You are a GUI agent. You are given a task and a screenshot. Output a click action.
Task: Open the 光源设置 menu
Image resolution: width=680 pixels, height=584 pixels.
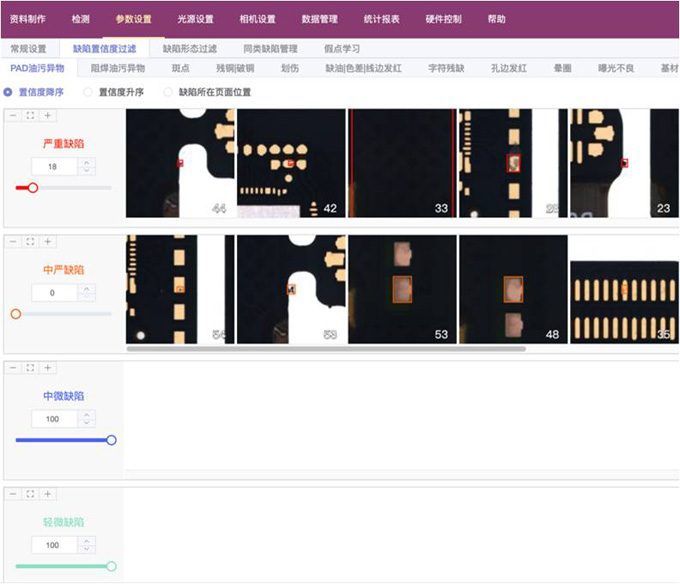[x=195, y=19]
